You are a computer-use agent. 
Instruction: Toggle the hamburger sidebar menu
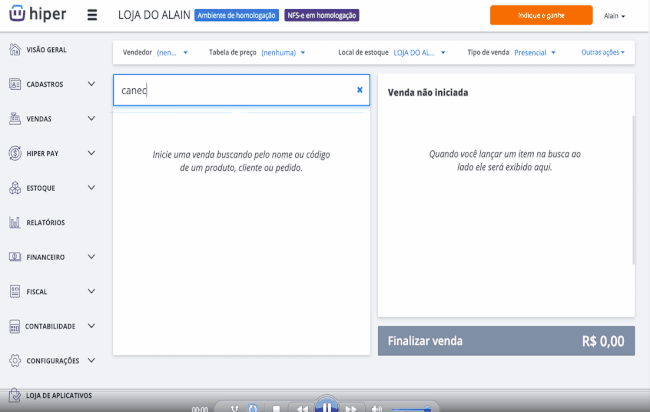coord(92,15)
